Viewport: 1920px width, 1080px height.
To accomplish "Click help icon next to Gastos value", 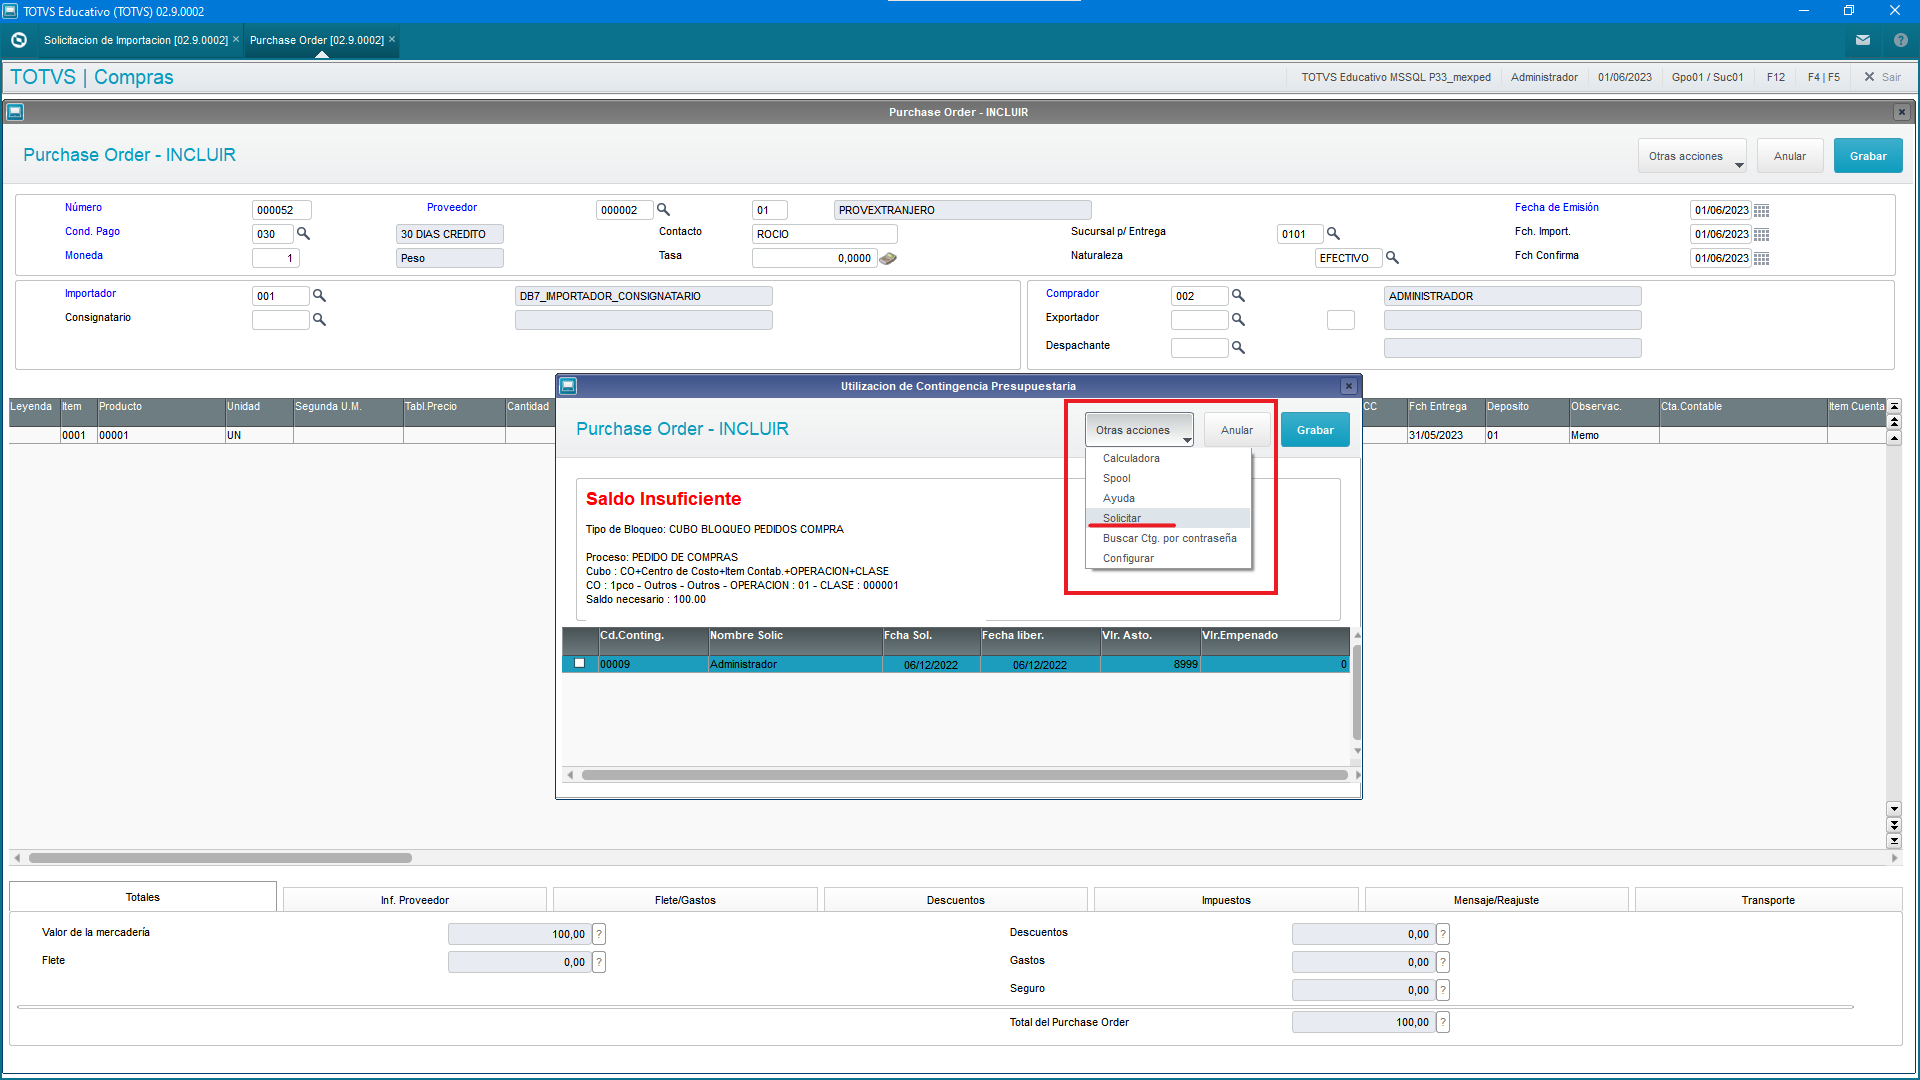I will point(1443,962).
